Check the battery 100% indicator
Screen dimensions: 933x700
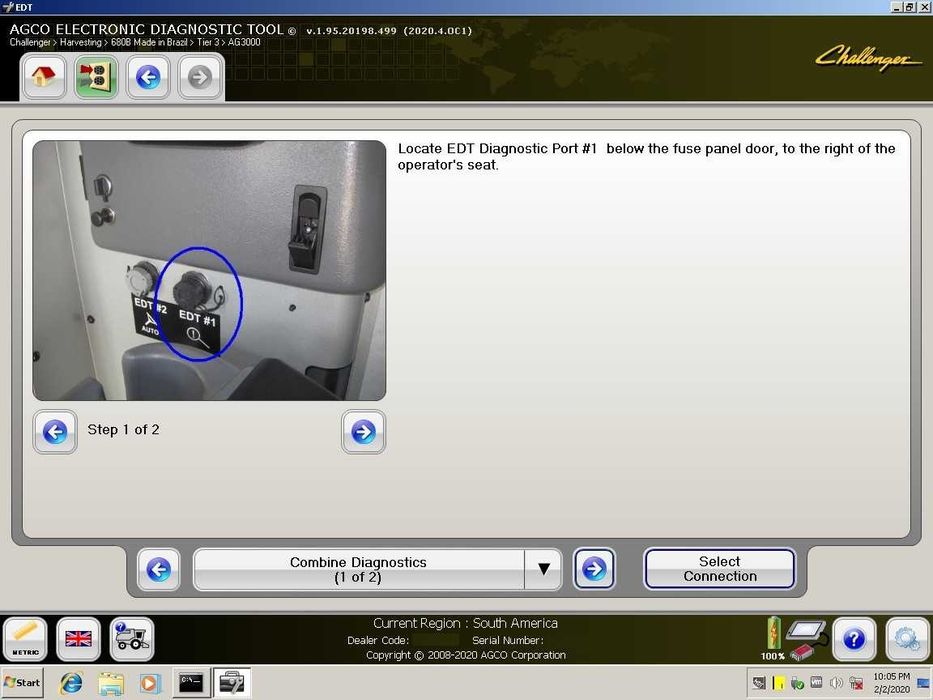pyautogui.click(x=772, y=639)
